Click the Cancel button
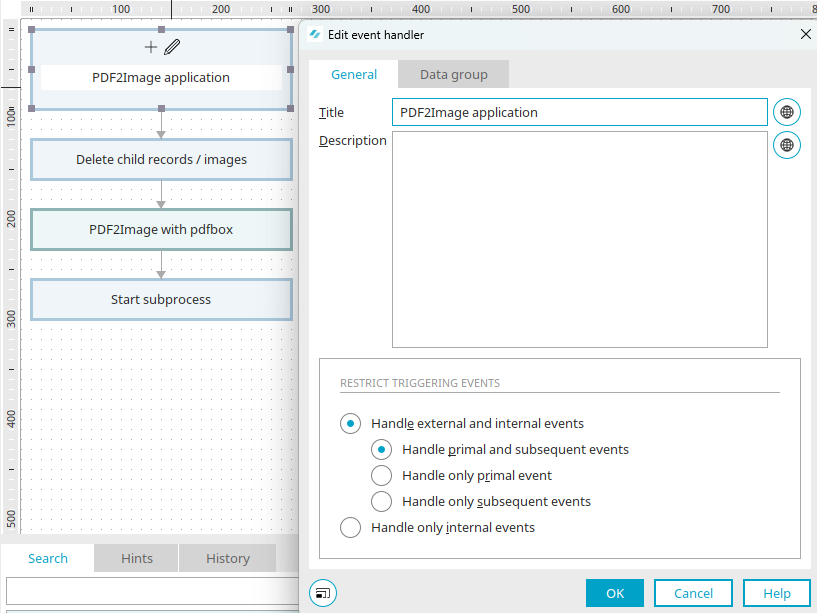 pos(694,593)
